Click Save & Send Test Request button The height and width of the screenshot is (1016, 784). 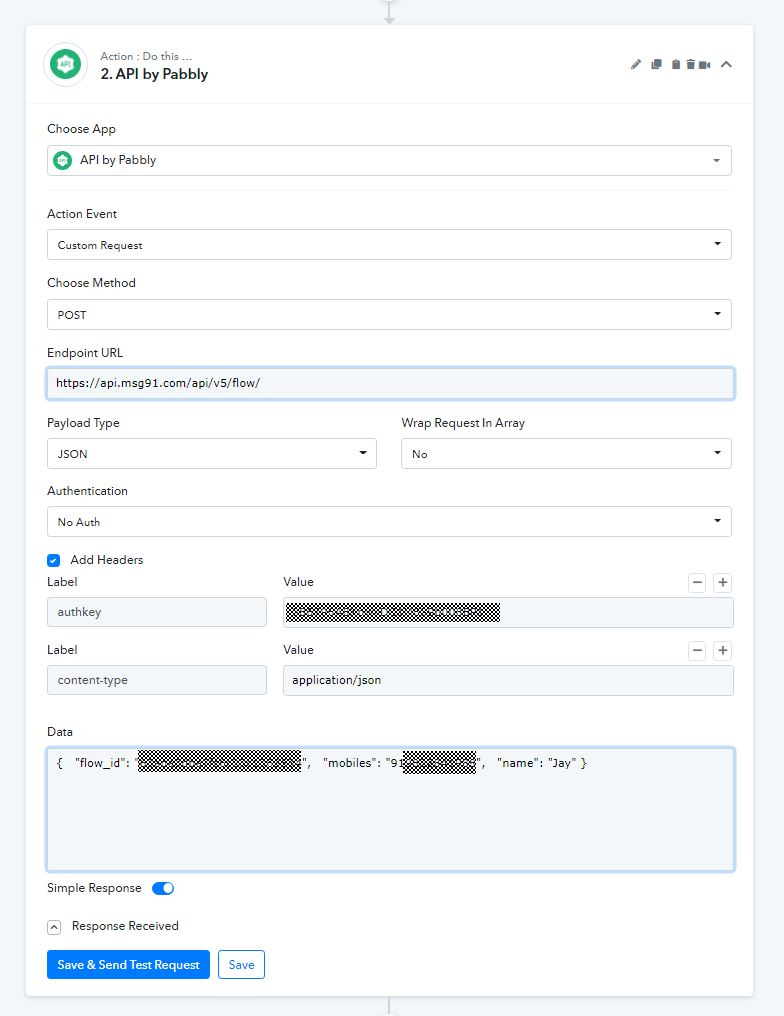pyautogui.click(x=128, y=964)
